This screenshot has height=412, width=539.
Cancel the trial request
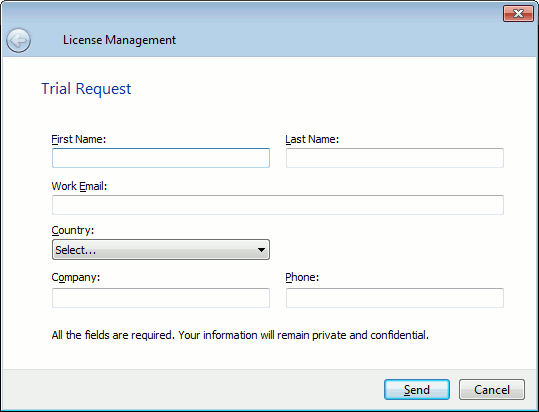[x=492, y=390]
